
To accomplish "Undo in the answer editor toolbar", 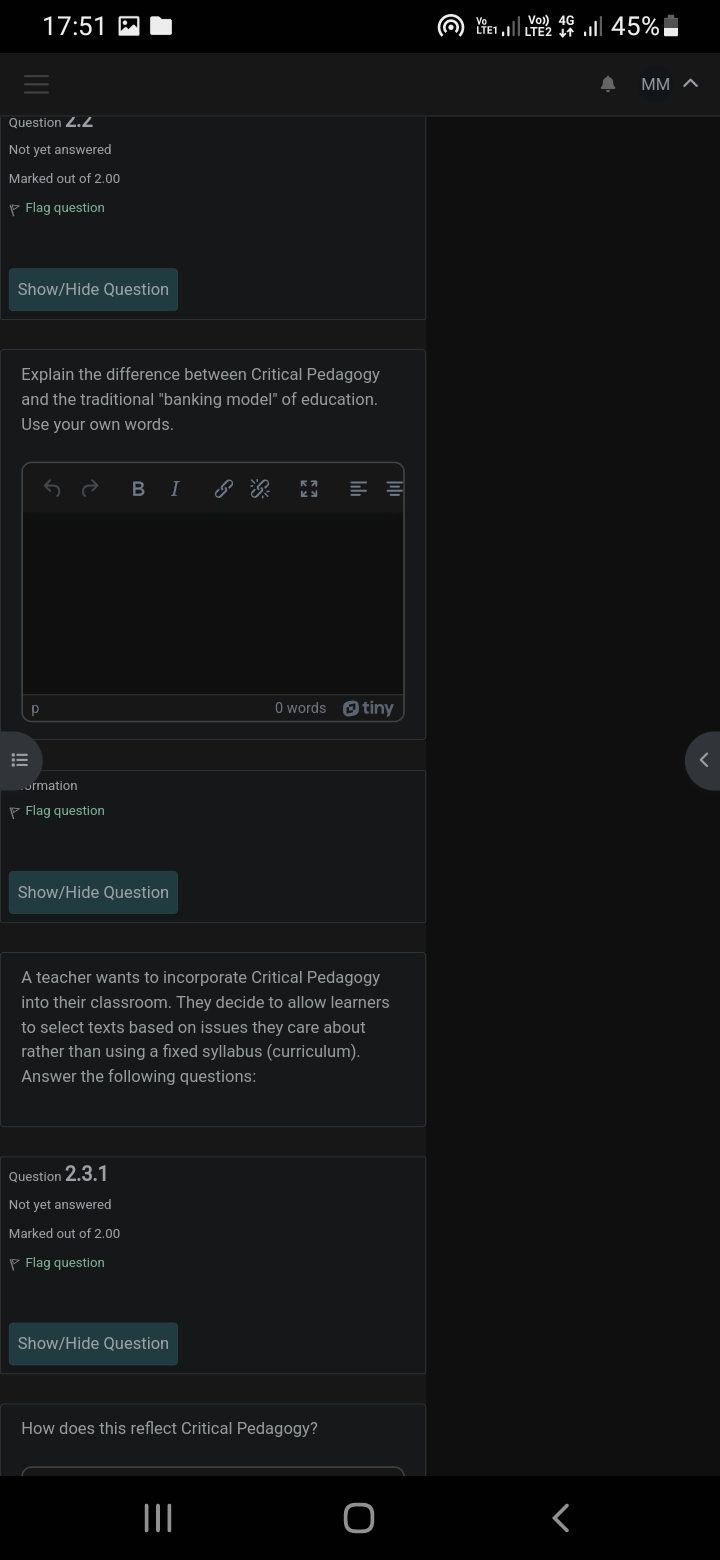I will tap(53, 488).
